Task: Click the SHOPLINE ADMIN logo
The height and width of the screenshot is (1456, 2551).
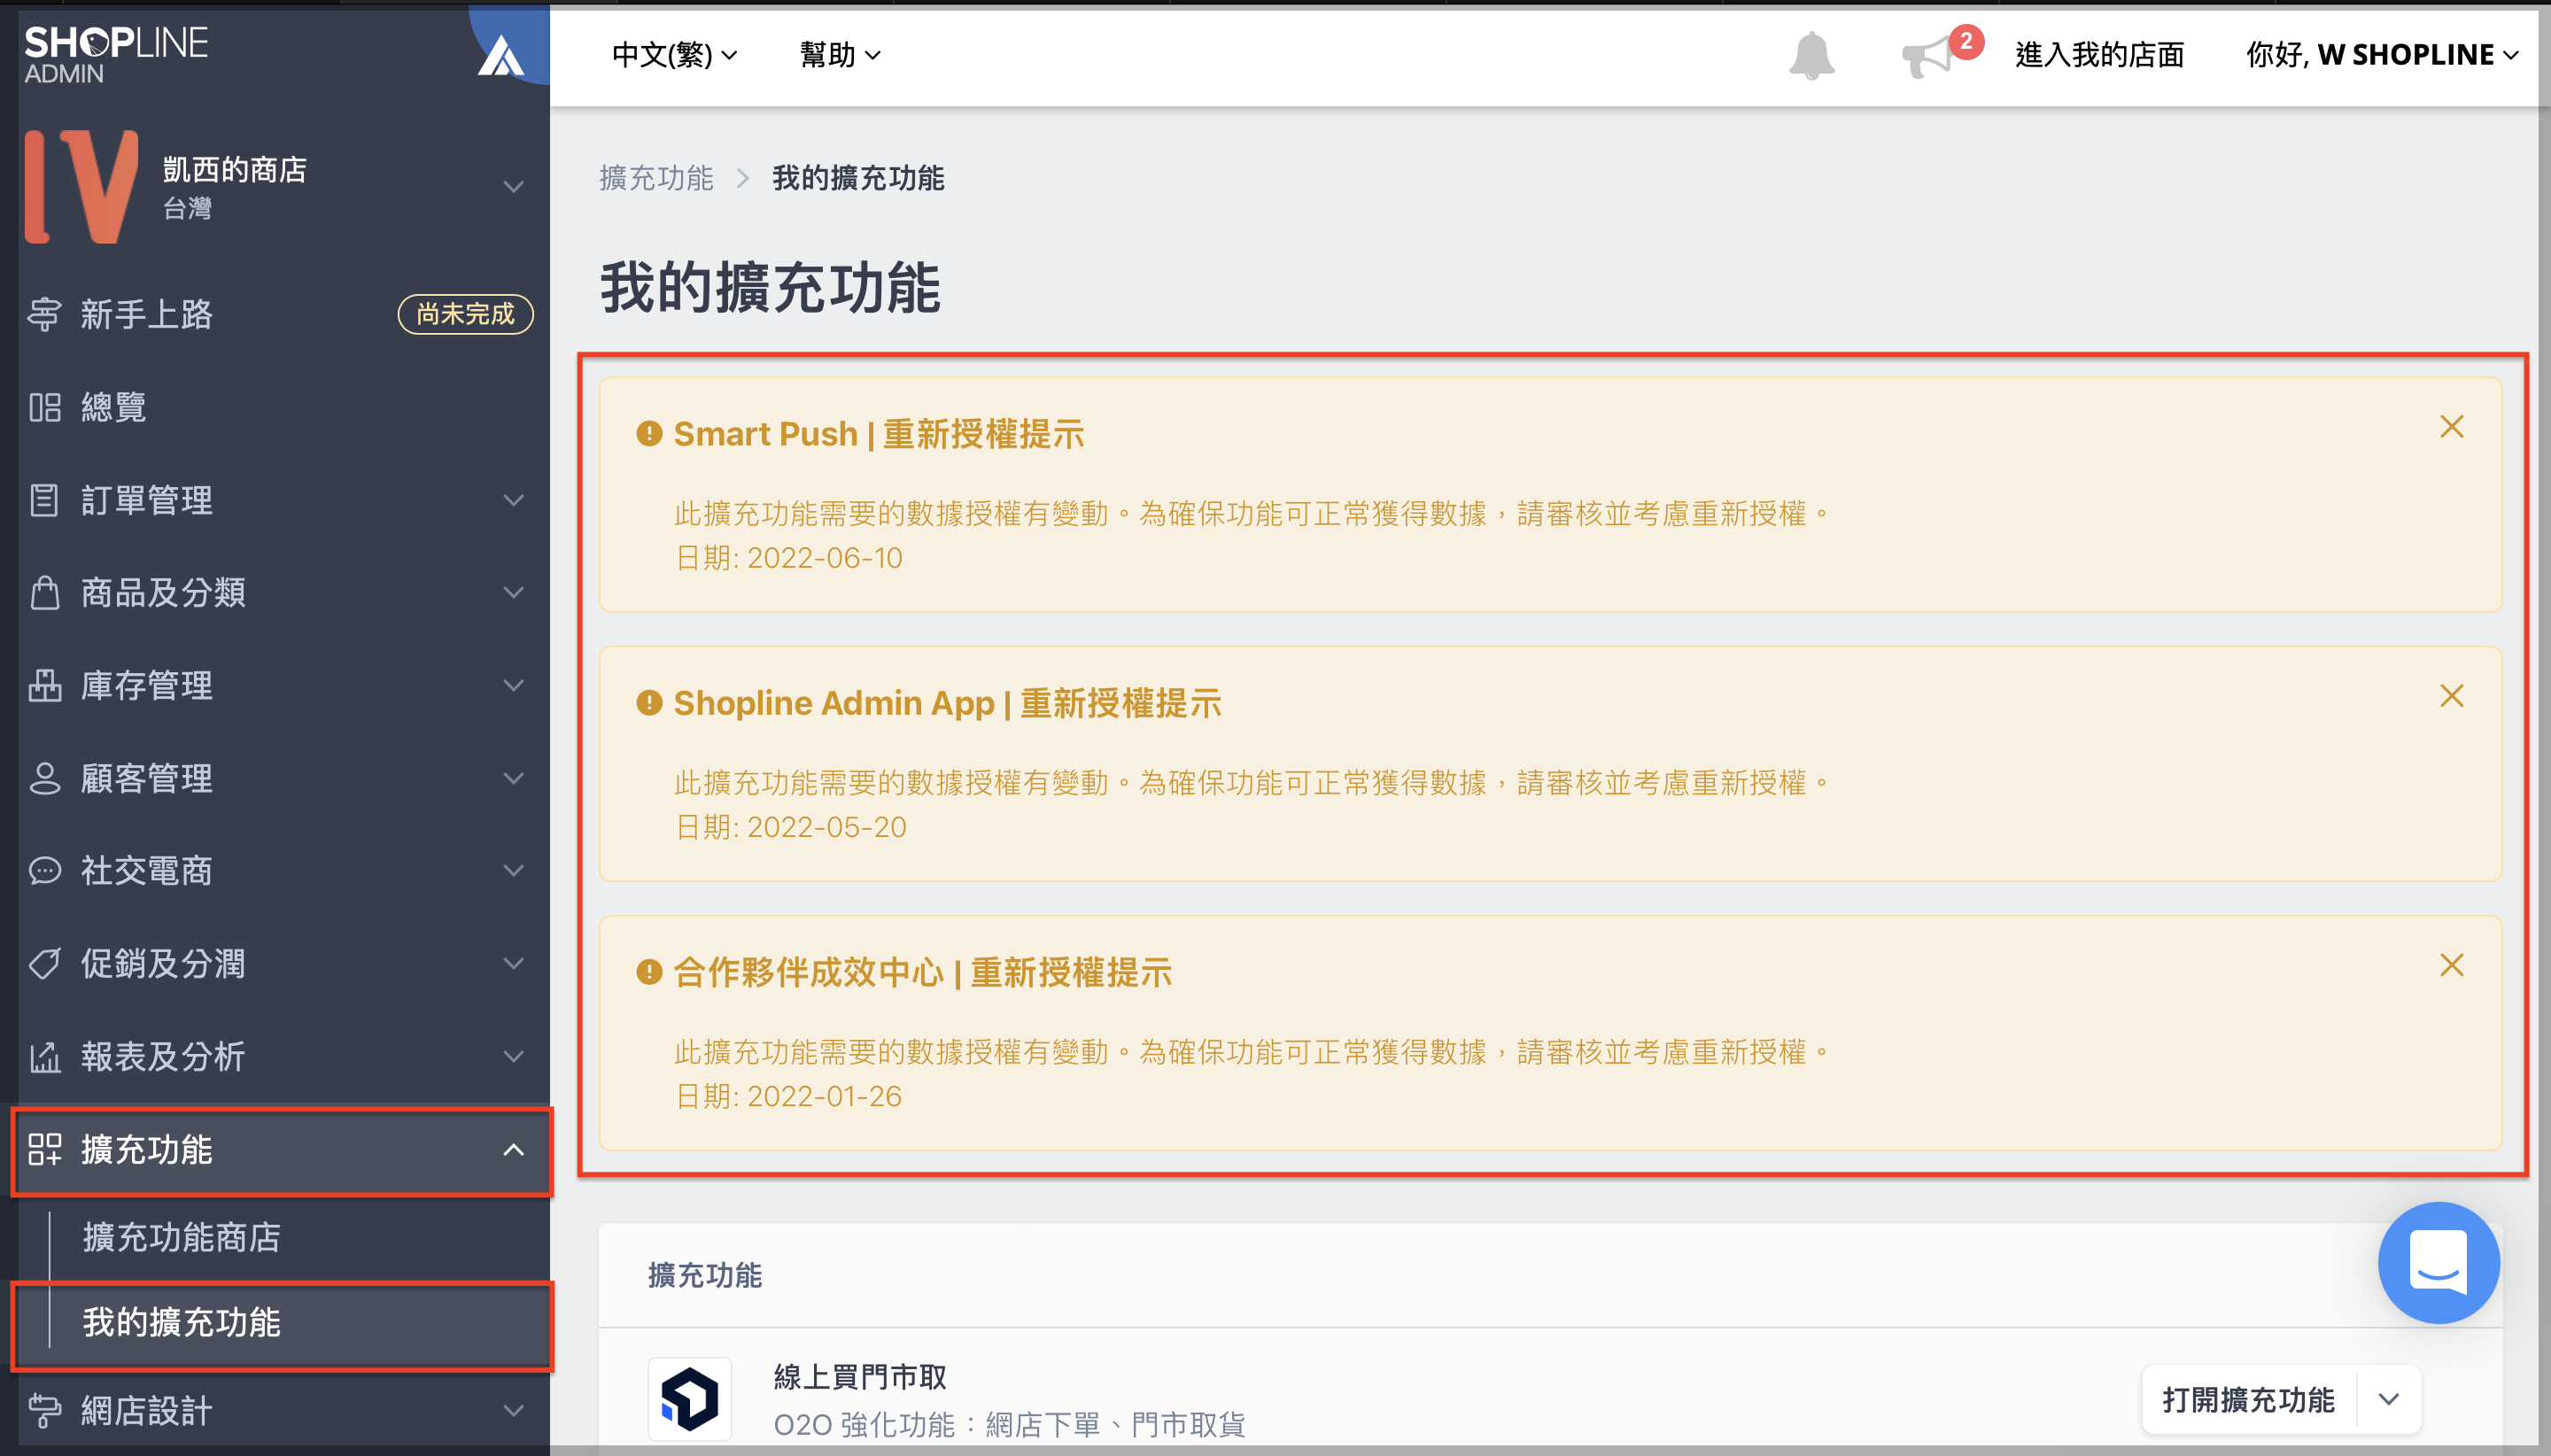Action: pyautogui.click(x=116, y=54)
